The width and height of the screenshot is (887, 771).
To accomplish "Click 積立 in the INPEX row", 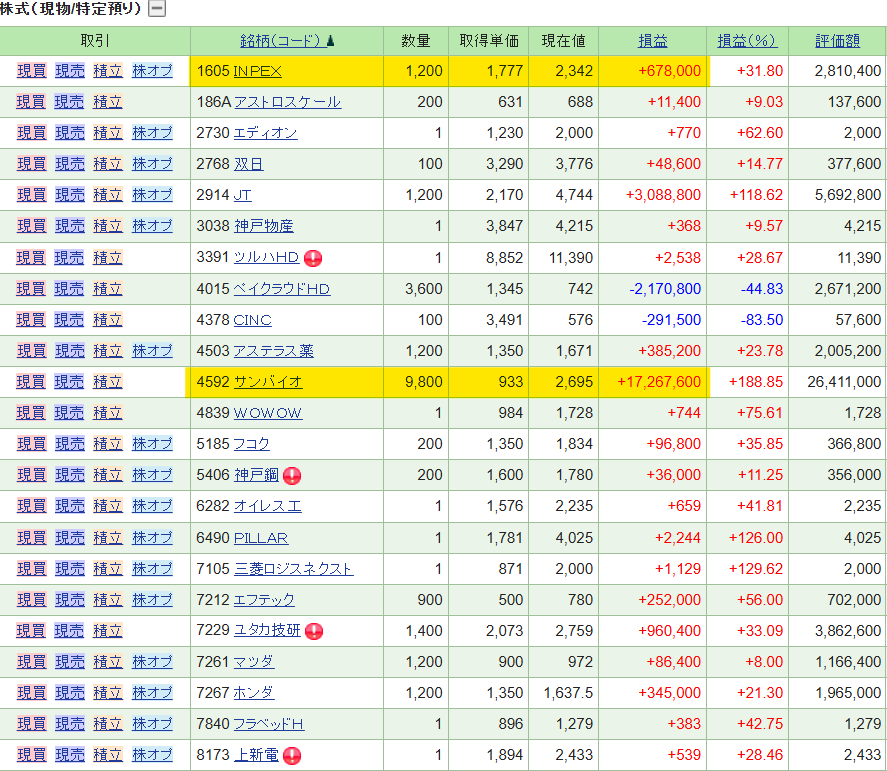I will (x=107, y=71).
